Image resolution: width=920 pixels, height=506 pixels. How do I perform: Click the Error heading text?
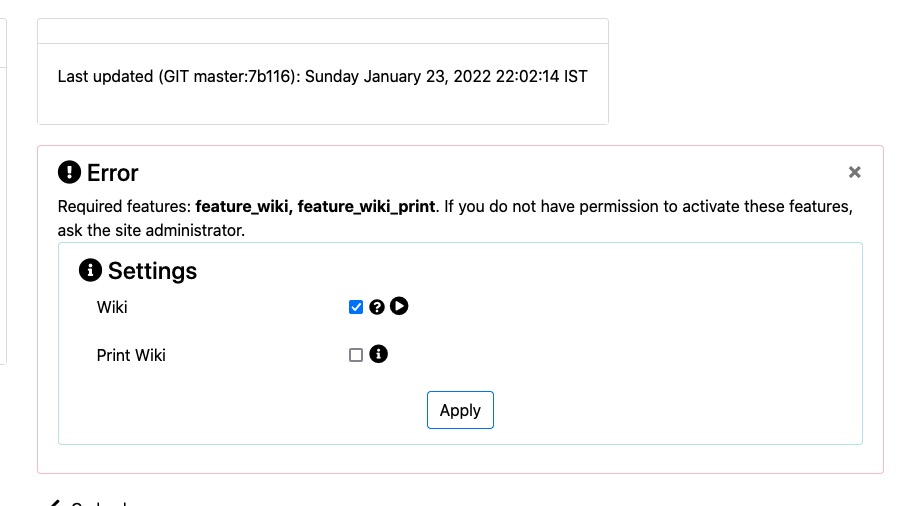point(113,173)
